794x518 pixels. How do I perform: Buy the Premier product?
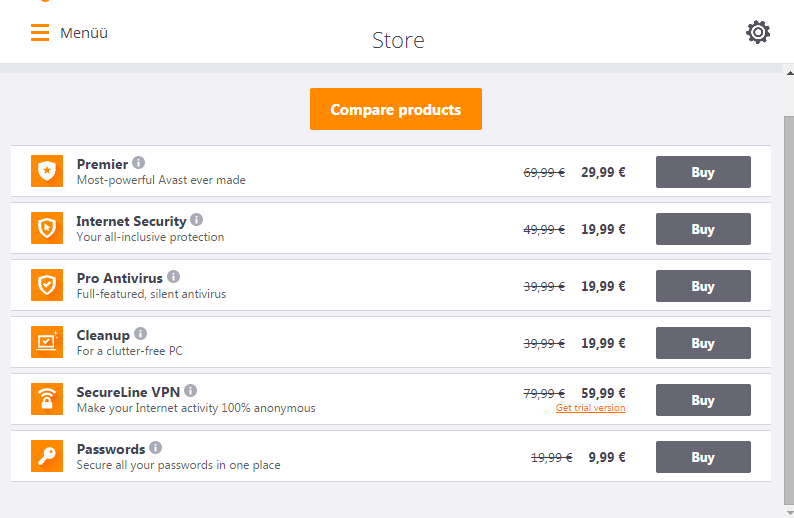coord(703,172)
